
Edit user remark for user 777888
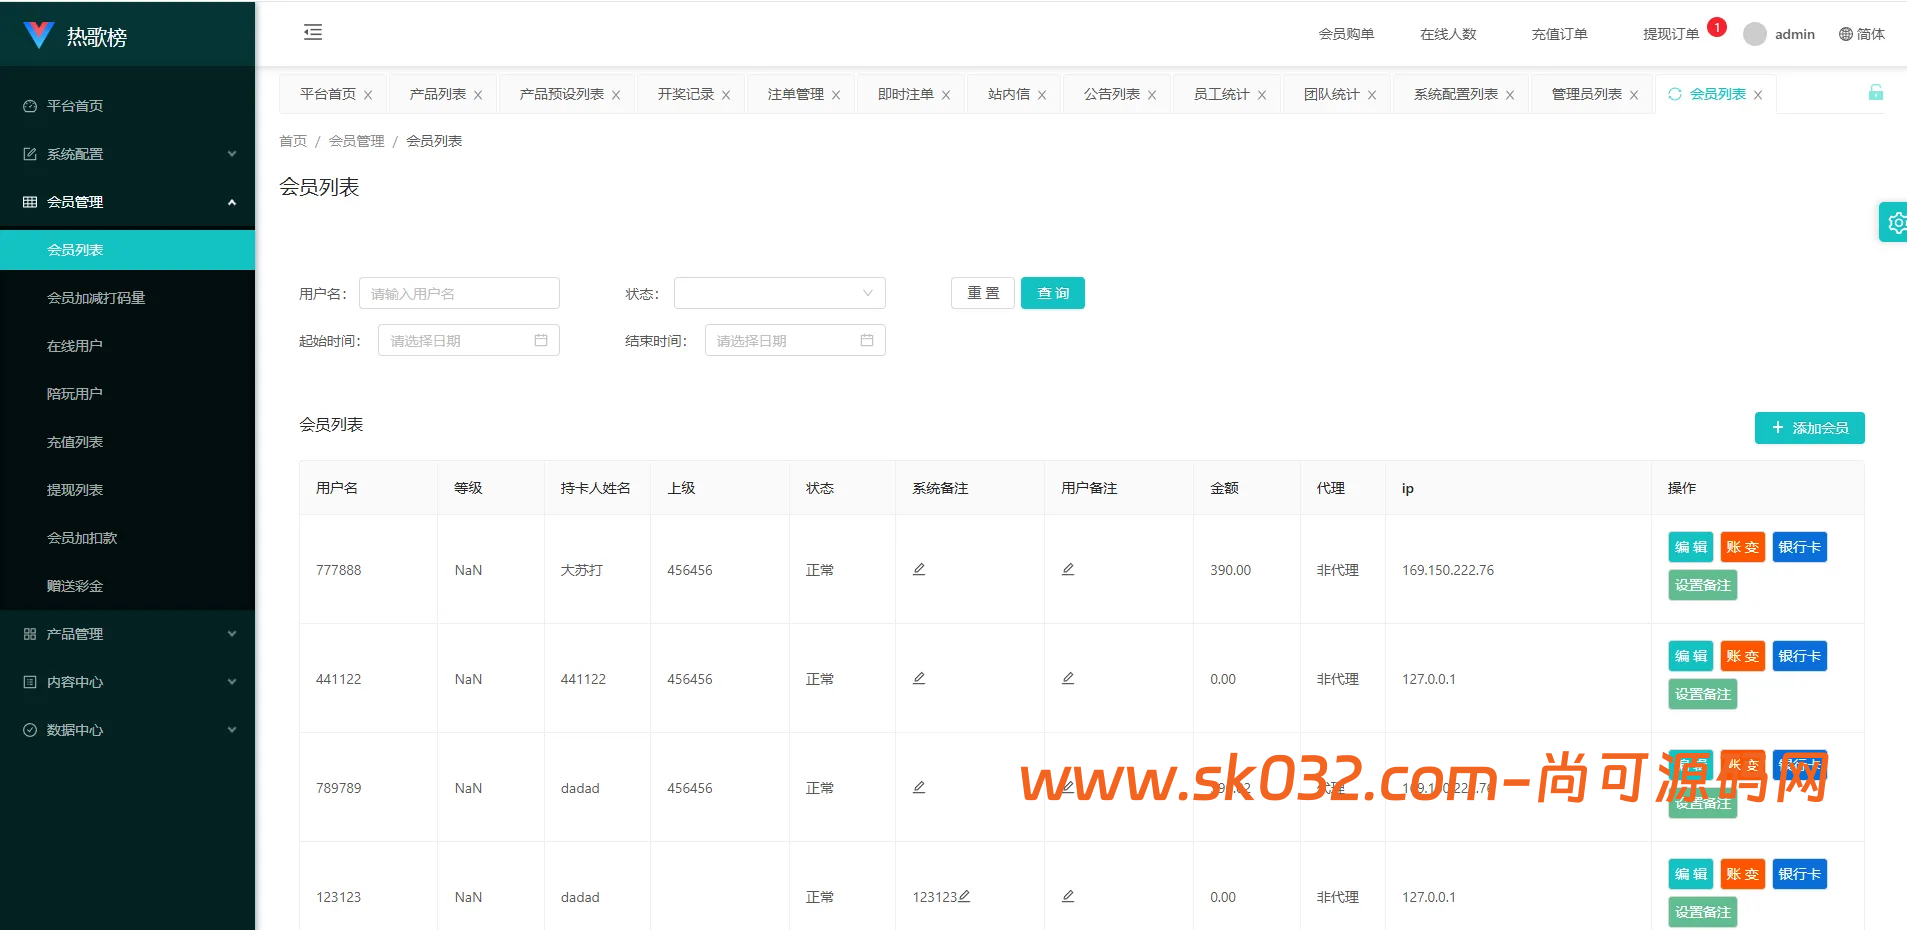[1068, 569]
